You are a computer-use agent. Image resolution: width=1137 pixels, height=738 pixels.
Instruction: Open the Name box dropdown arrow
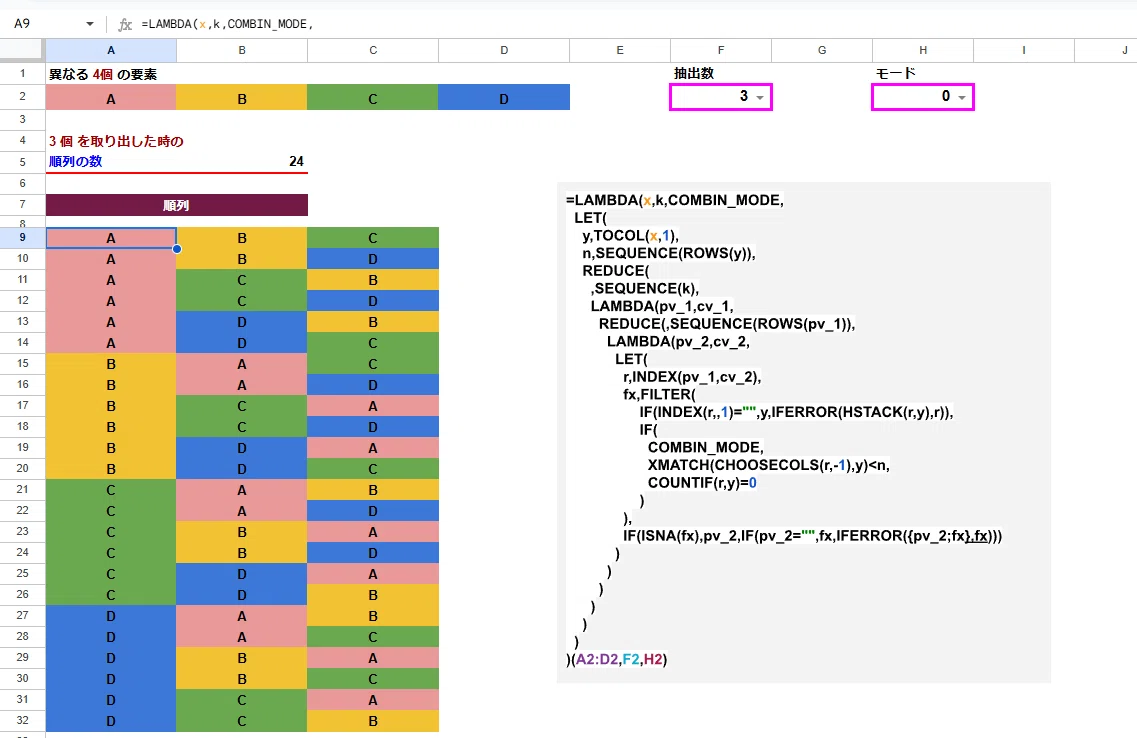90,24
